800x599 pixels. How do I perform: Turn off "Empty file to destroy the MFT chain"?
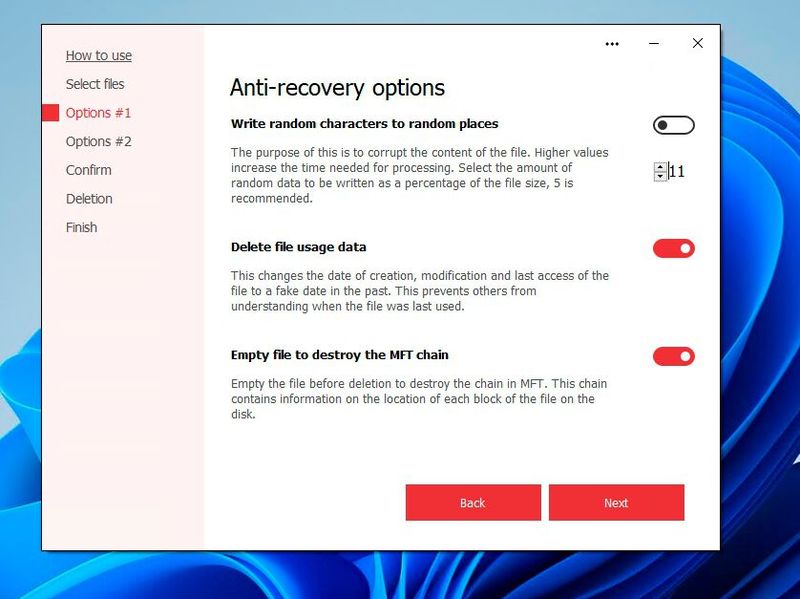point(673,356)
